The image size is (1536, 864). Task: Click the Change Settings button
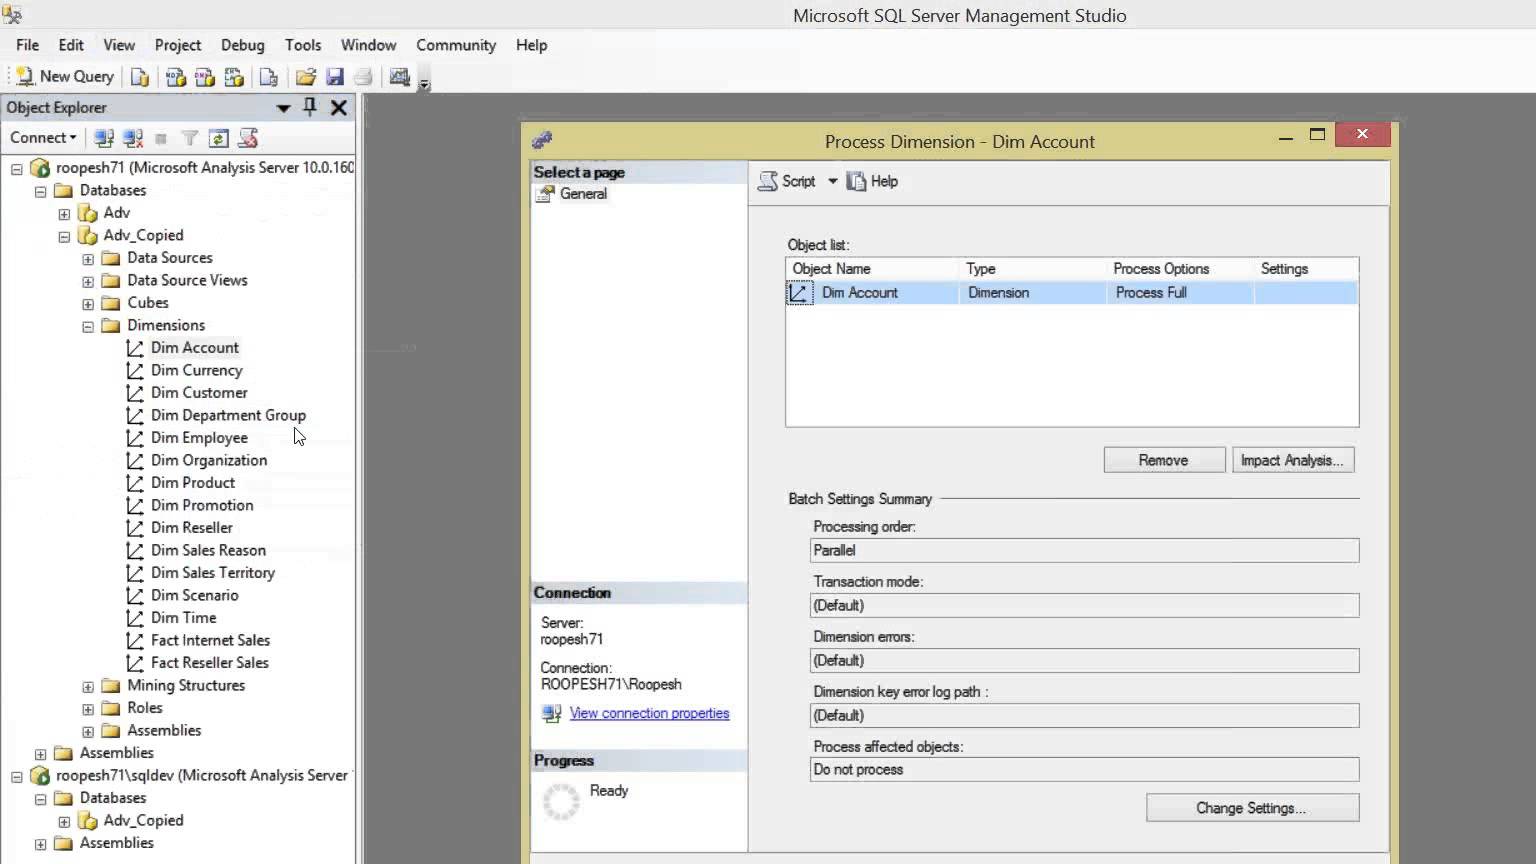click(1252, 808)
